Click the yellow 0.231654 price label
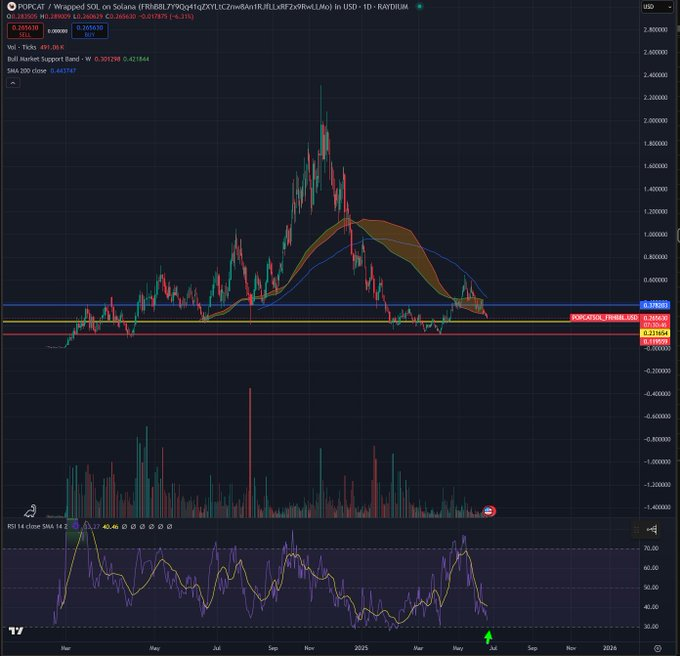The image size is (680, 656). pyautogui.click(x=655, y=333)
